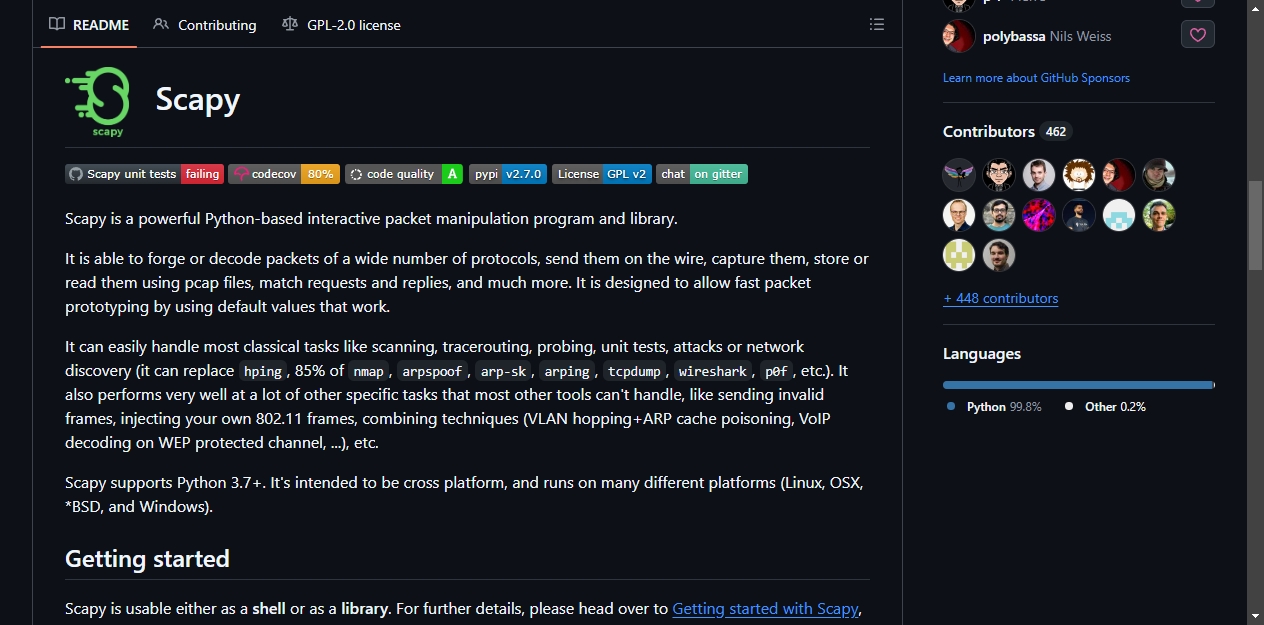Open fifth contributor avatar in second row

[x=1119, y=215]
